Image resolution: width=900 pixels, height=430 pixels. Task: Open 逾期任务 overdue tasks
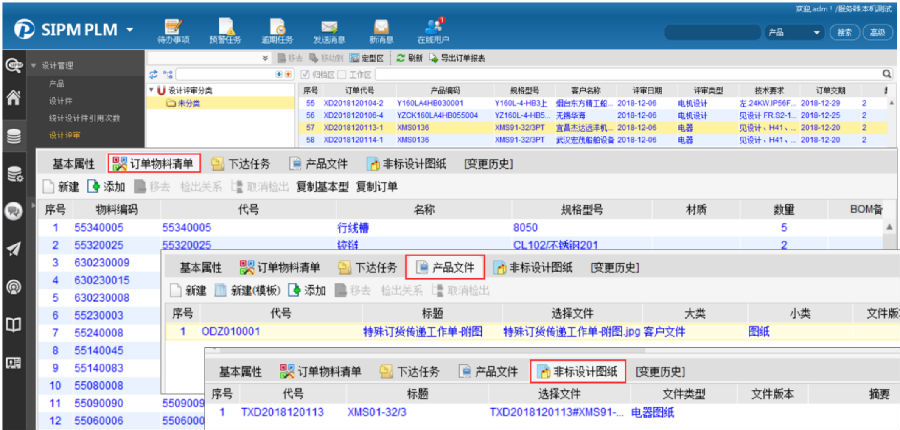(x=278, y=31)
